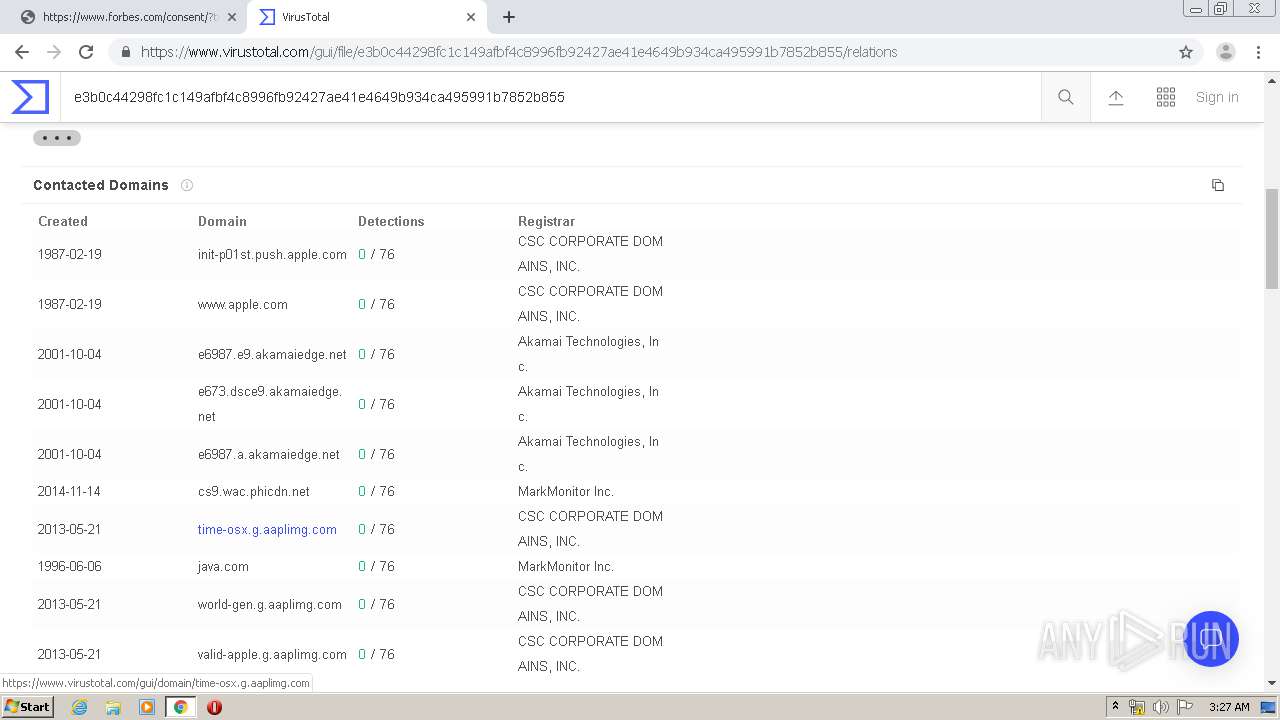Select the valid-apple.g.aaplimg.com domain
Image resolution: width=1280 pixels, height=720 pixels.
coord(272,654)
